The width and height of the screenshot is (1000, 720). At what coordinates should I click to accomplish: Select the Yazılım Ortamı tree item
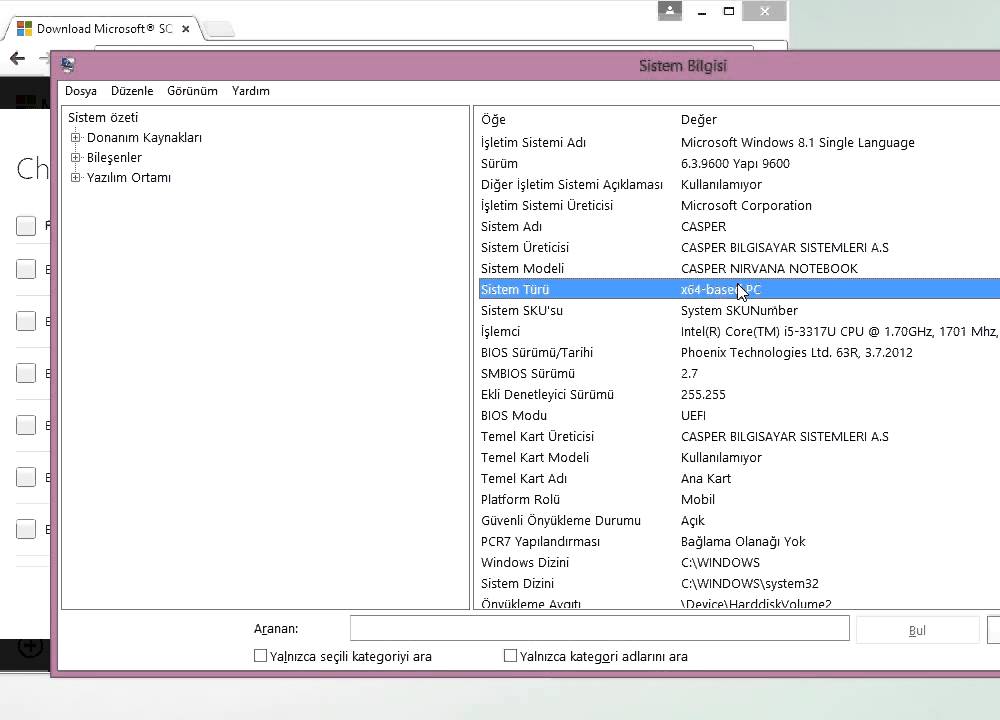129,177
